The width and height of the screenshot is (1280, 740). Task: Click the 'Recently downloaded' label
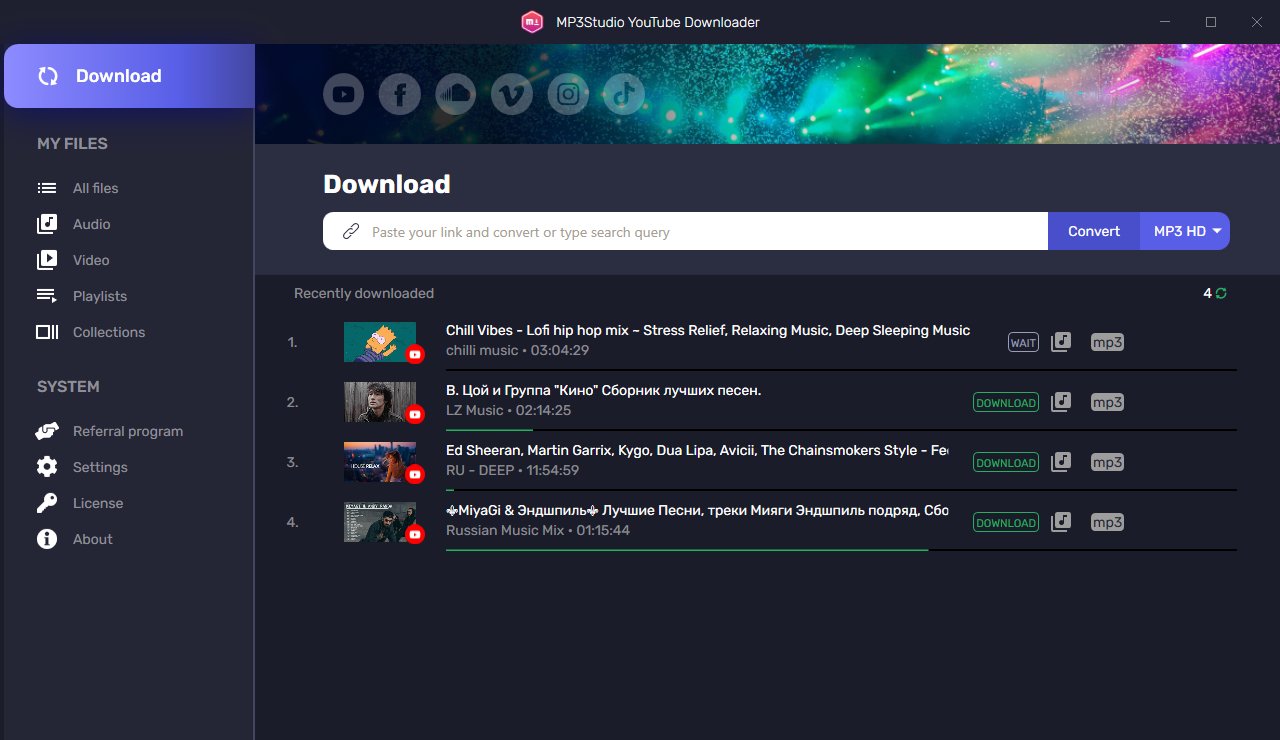[x=364, y=293]
